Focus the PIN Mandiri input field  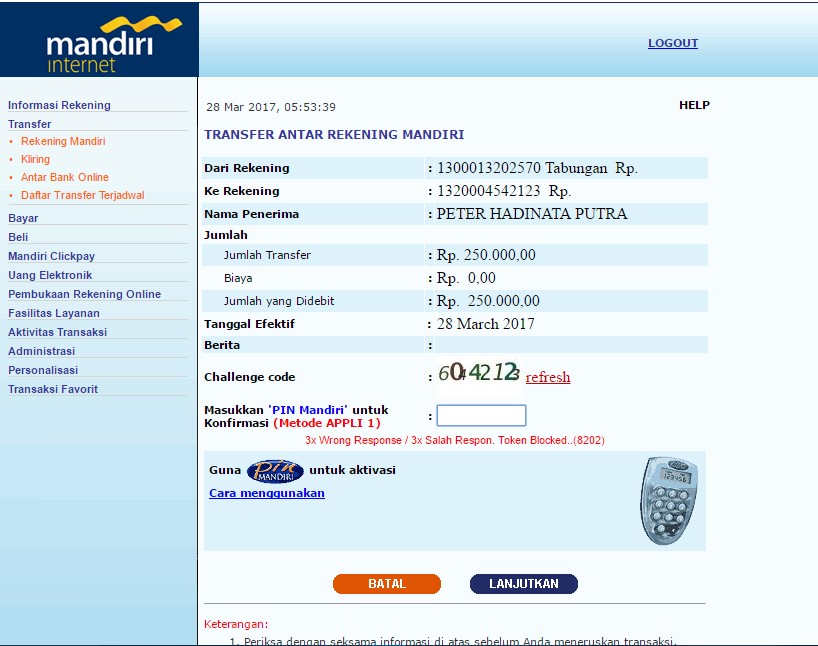[481, 415]
